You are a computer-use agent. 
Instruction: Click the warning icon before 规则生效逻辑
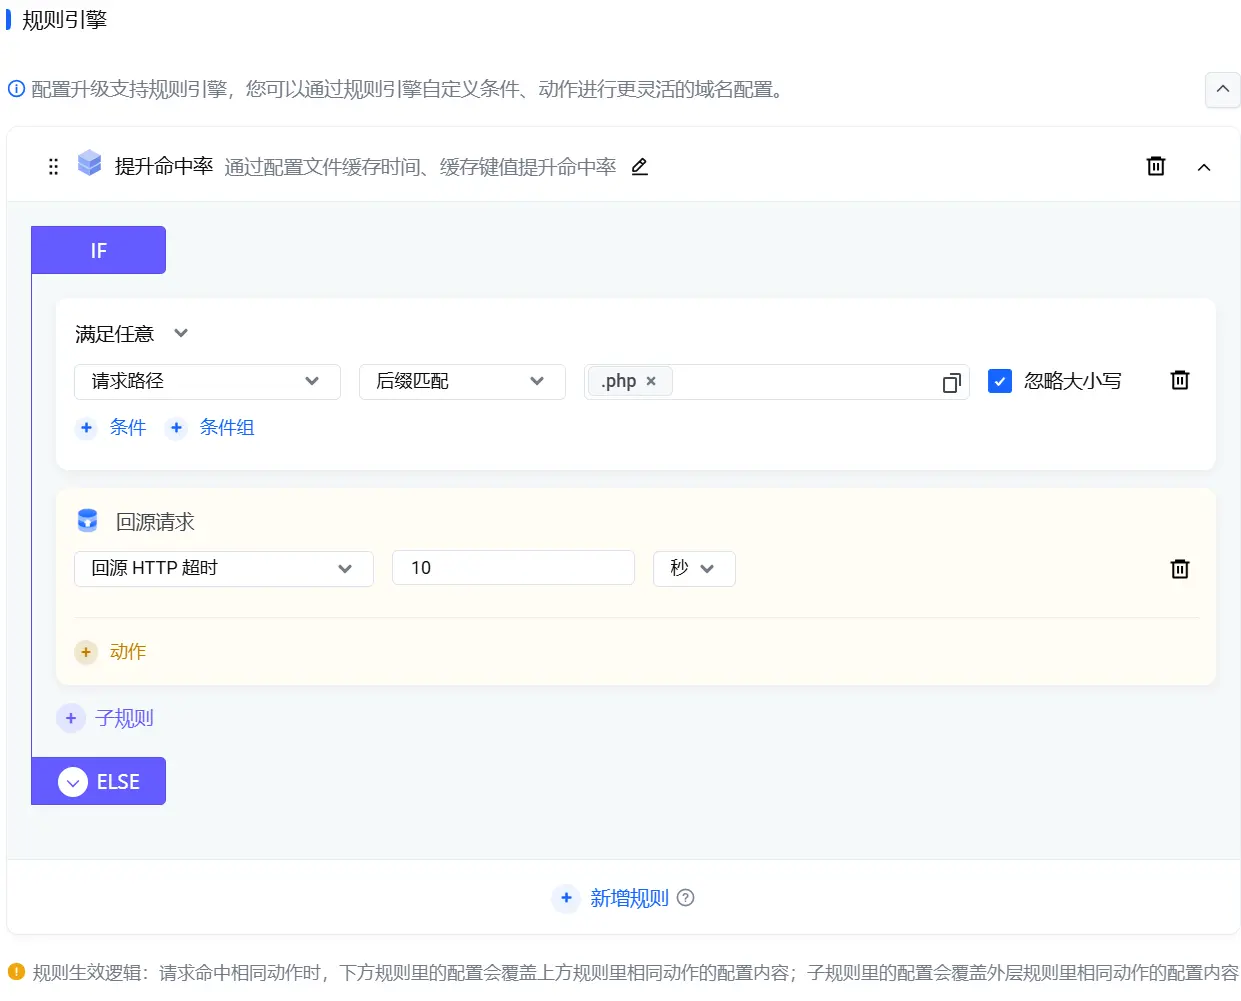(x=16, y=971)
